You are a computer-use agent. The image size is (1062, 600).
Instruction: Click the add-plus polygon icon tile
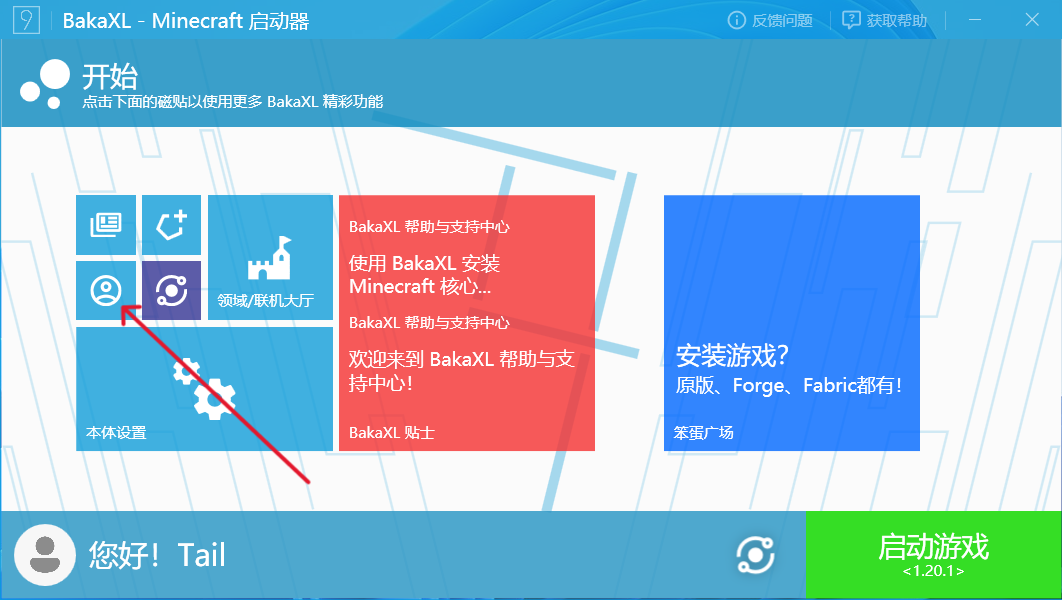[171, 224]
